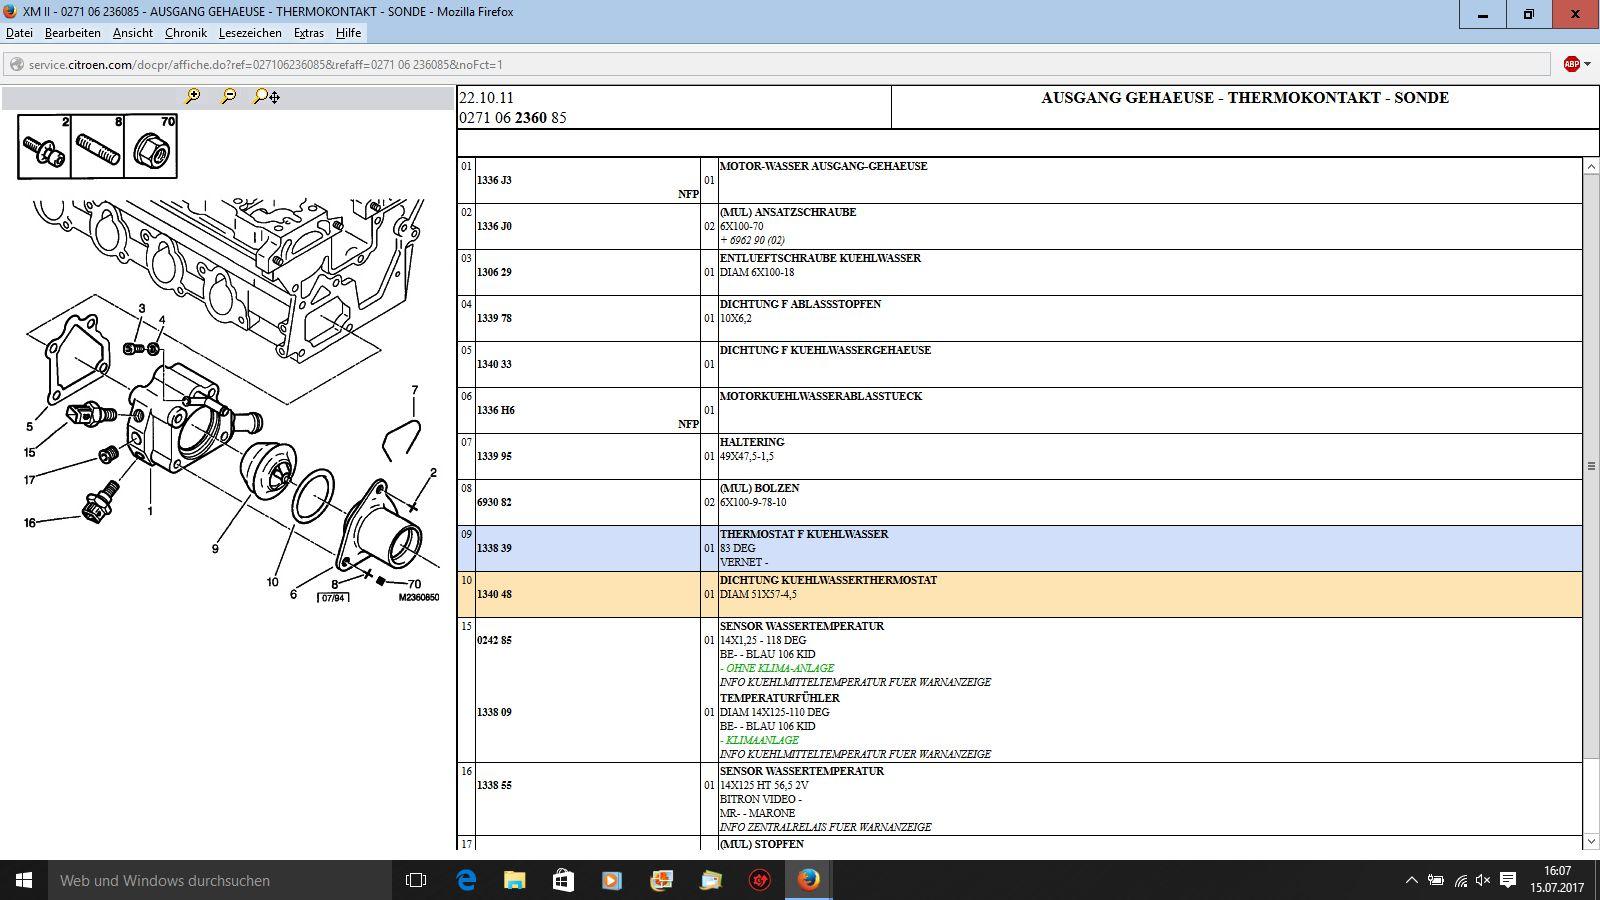Click the screw thumbnail labeled 2

coord(44,146)
